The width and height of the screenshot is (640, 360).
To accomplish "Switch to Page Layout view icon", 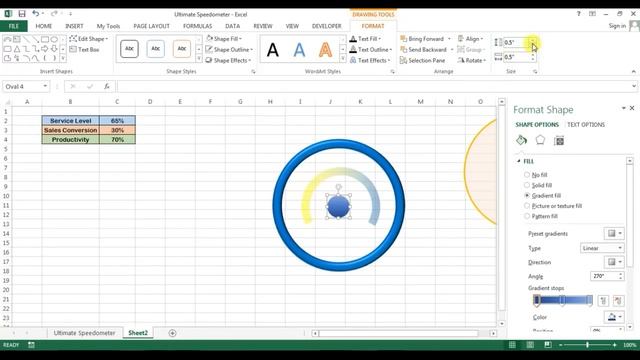I will pyautogui.click(x=530, y=345).
